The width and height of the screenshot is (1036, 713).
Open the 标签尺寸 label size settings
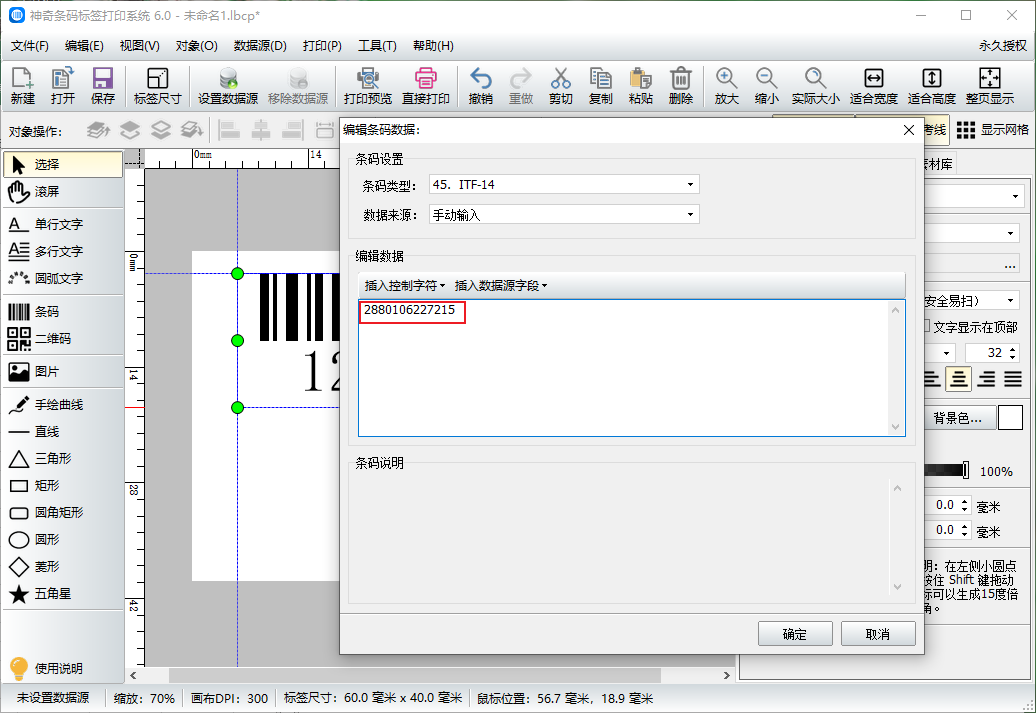coord(157,86)
